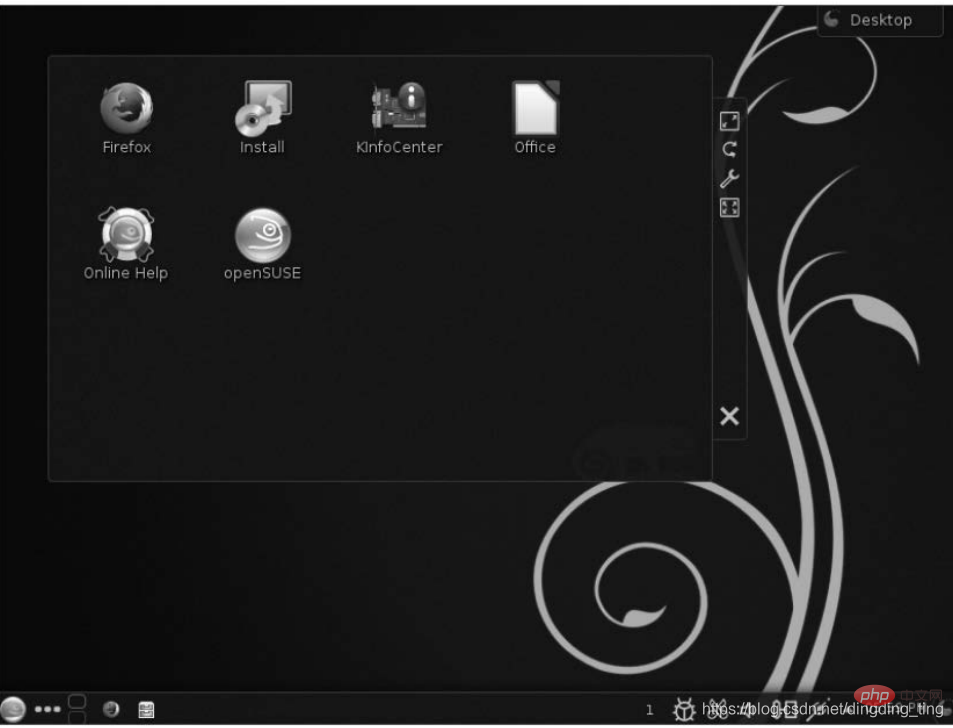Click the widget resize handle icon
This screenshot has height=728, width=953.
[729, 121]
